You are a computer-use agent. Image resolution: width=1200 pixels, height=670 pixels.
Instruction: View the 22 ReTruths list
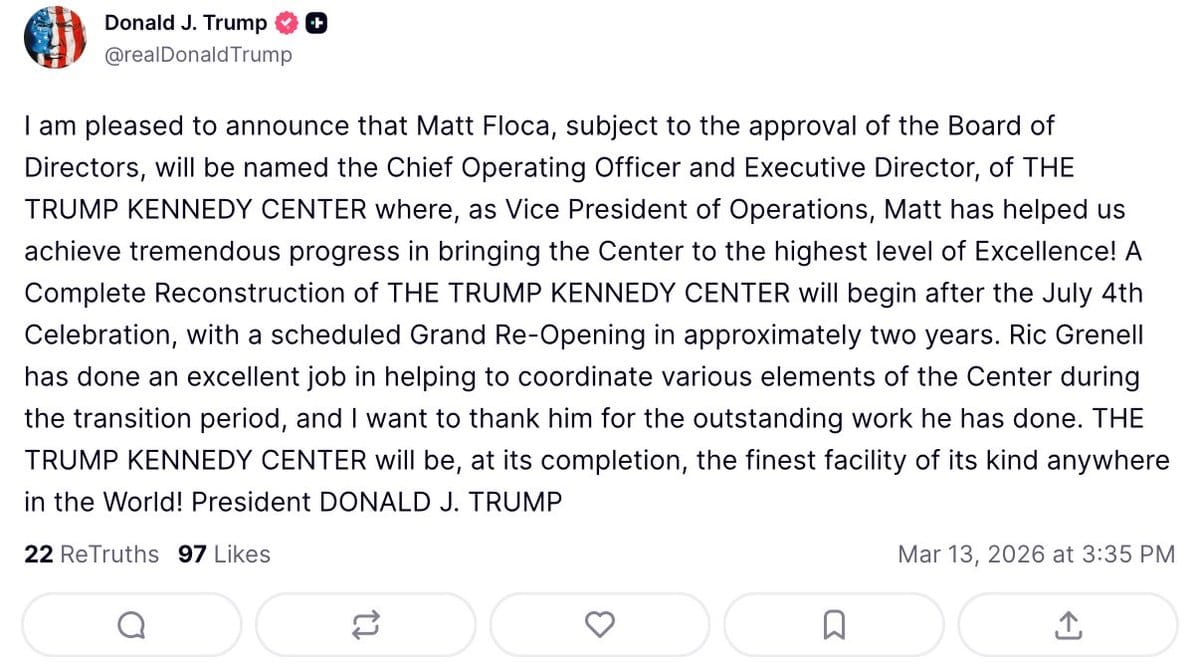(x=91, y=554)
